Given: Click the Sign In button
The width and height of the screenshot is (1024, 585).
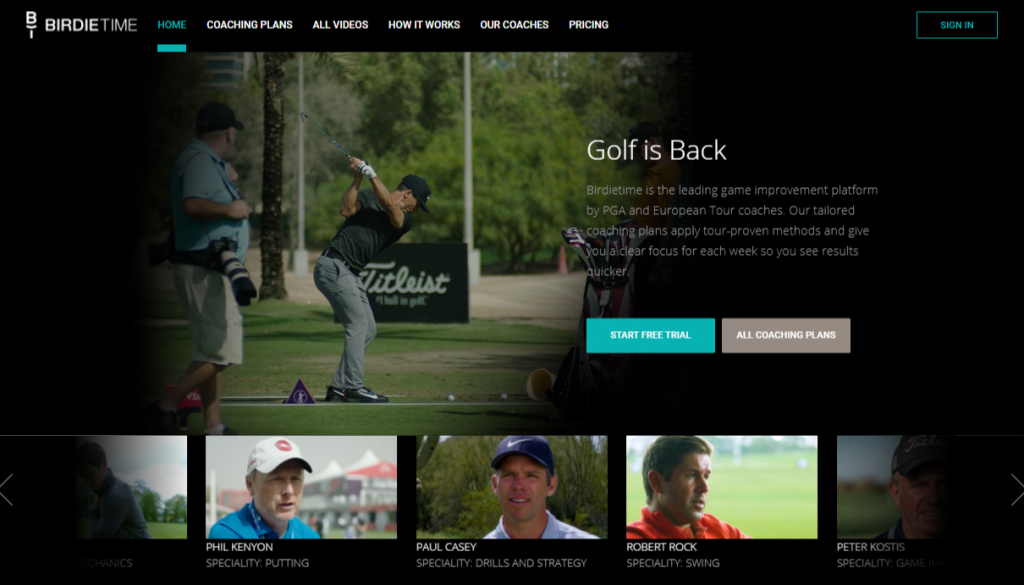Looking at the screenshot, I should 957,25.
